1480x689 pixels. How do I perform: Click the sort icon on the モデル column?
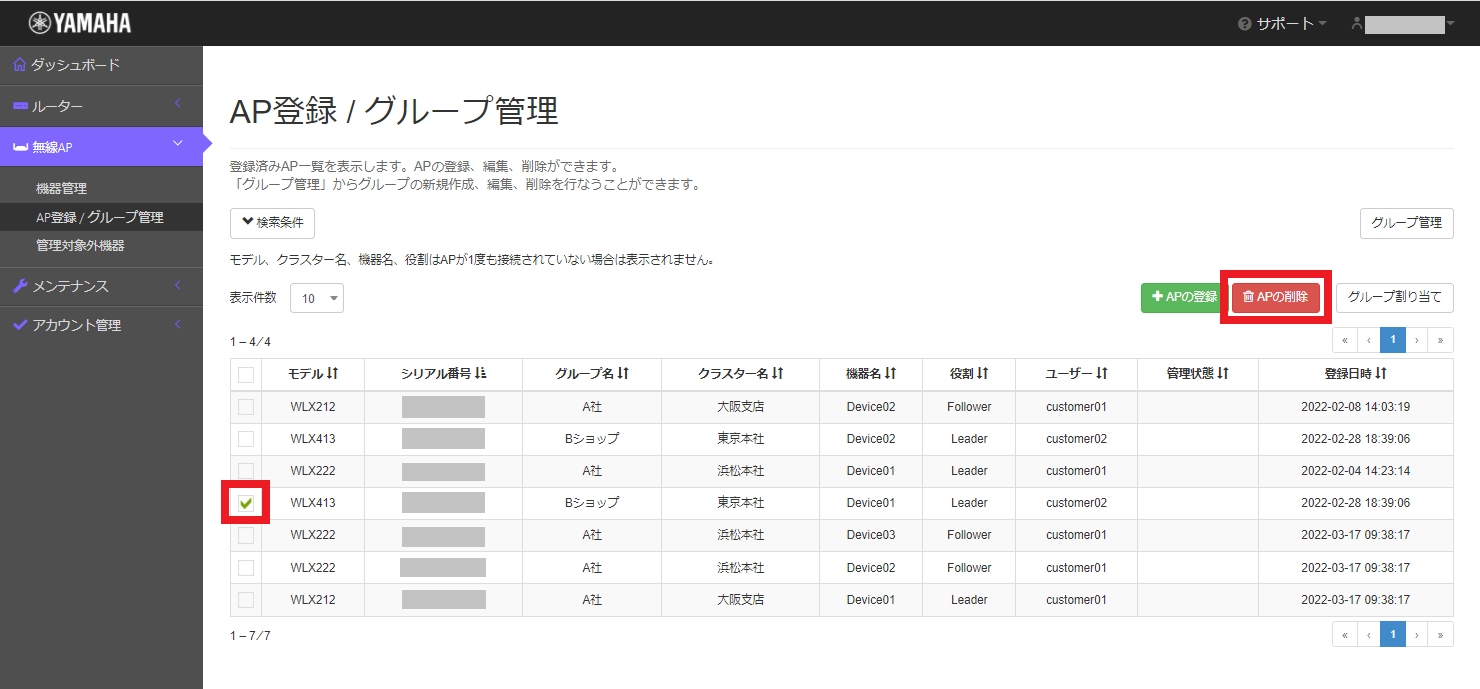point(334,373)
